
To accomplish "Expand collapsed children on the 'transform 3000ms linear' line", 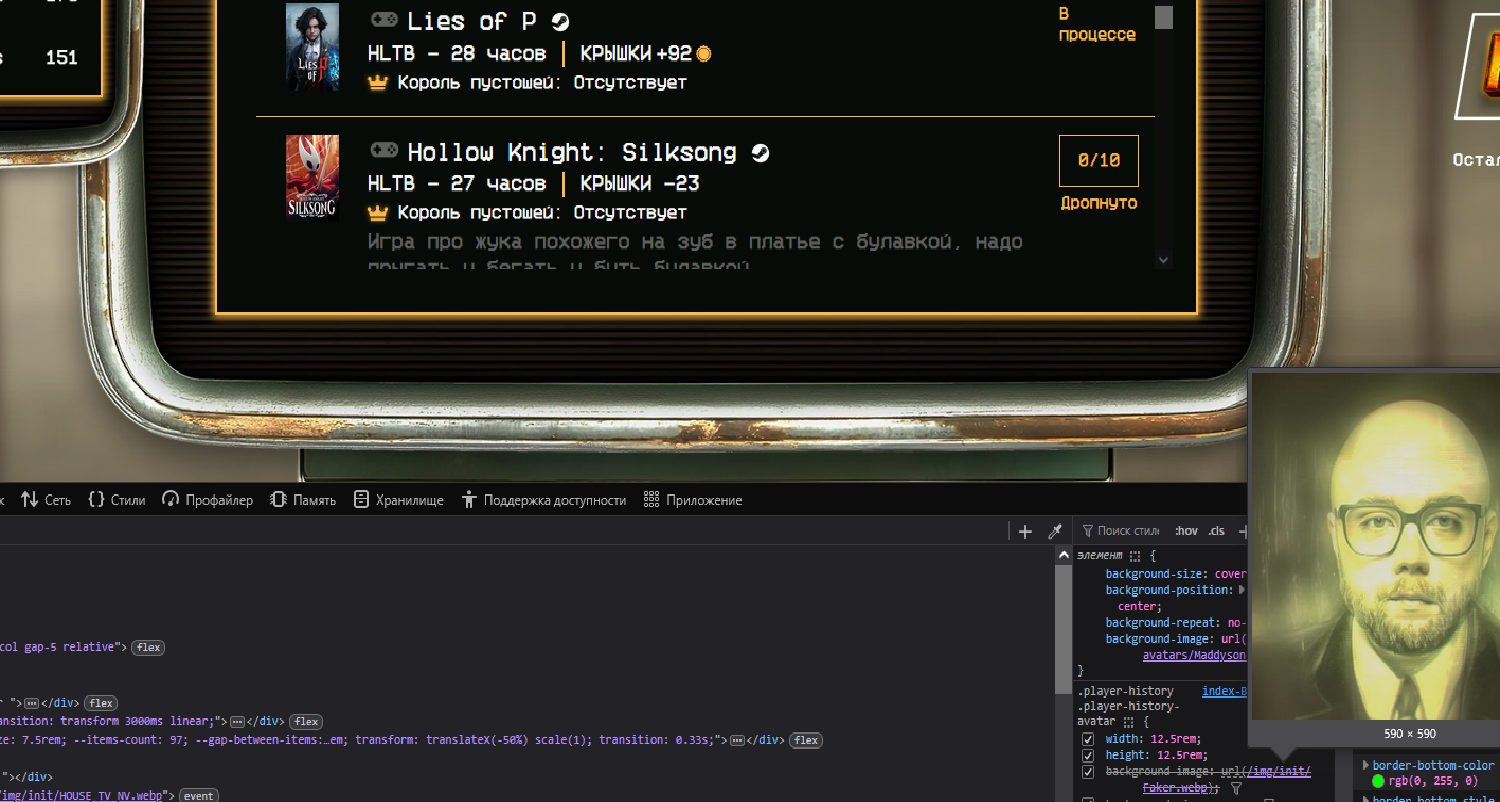I will (237, 721).
